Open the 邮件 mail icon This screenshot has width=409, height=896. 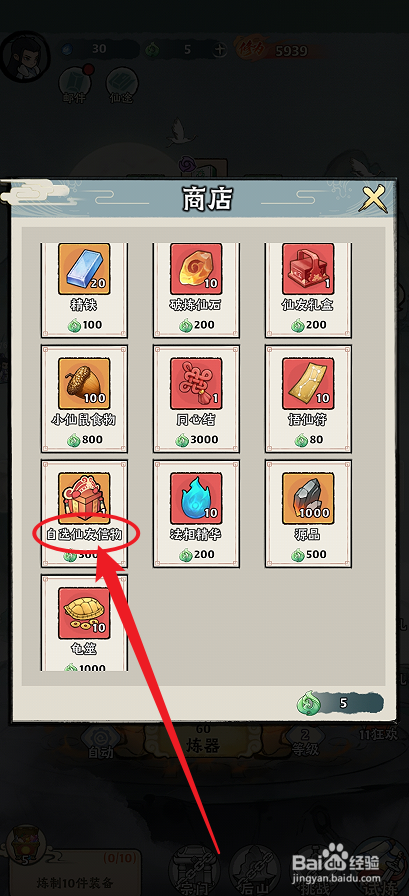pos(75,86)
